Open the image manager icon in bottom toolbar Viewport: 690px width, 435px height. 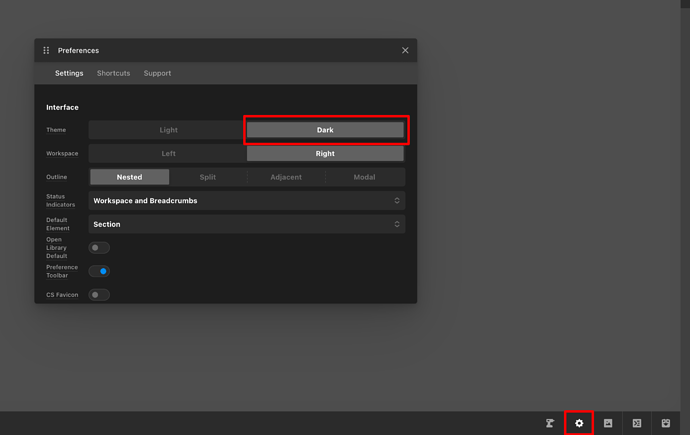608,423
